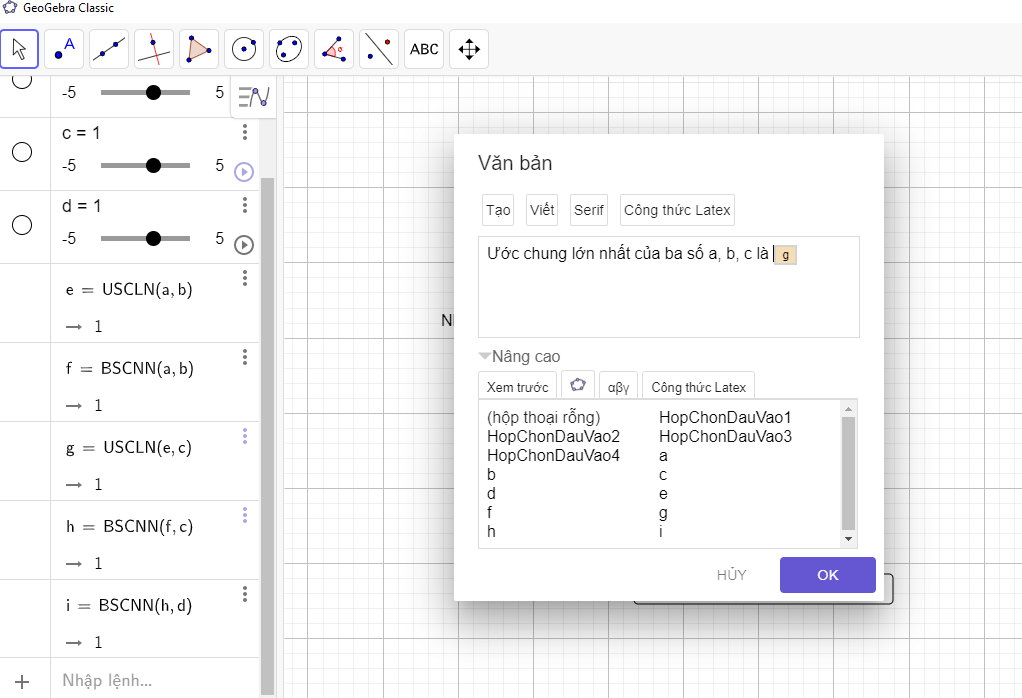The width and height of the screenshot is (1022, 698).
Task: Toggle visibility circle for slider d
Action: click(x=22, y=225)
